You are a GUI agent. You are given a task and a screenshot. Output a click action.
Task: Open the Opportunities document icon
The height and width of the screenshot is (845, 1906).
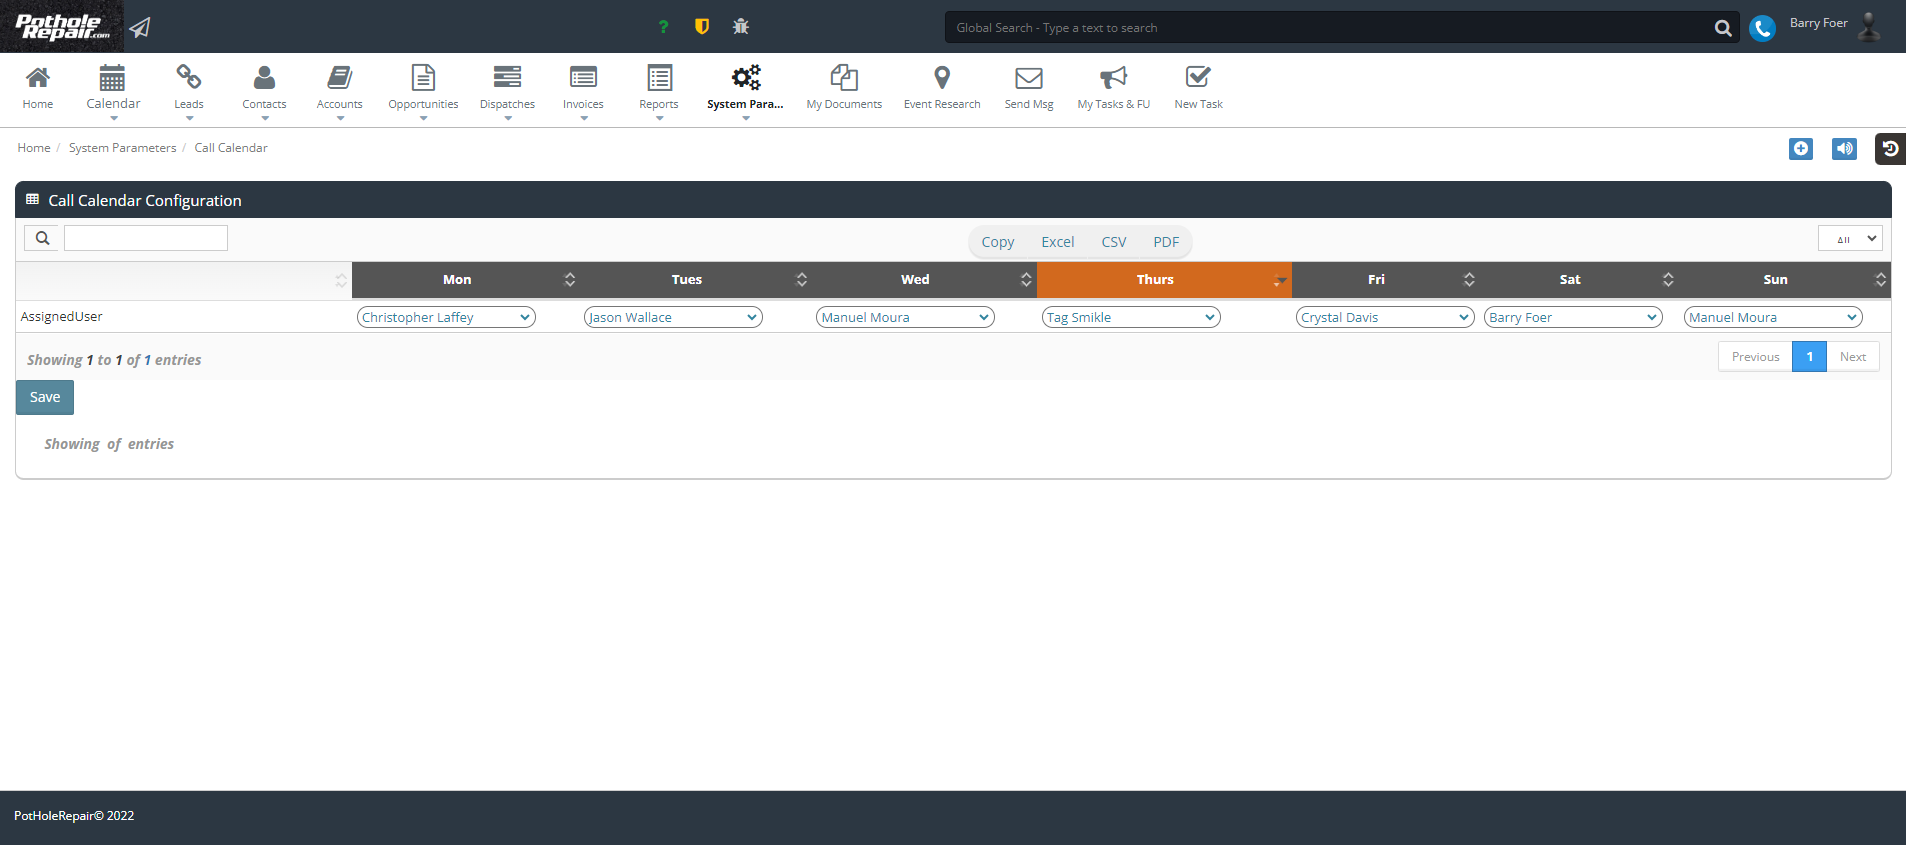point(424,77)
